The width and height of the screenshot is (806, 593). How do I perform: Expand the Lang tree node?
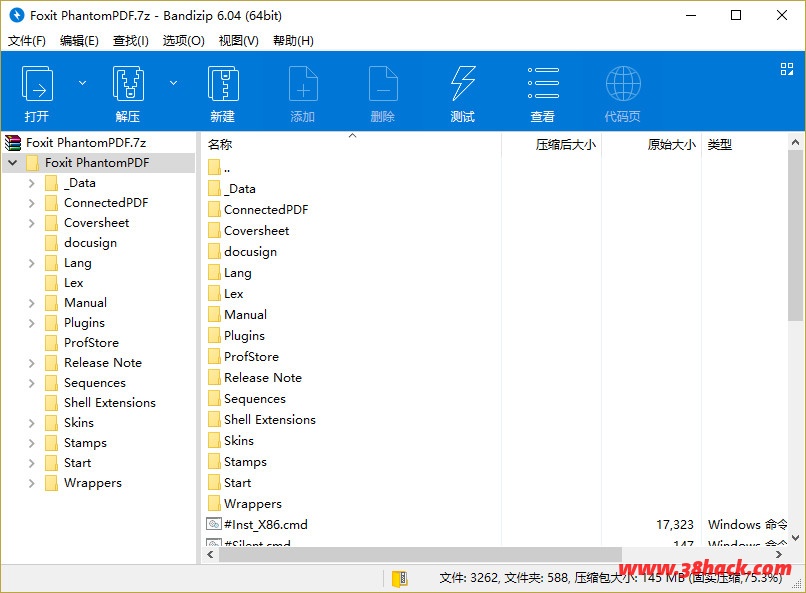pyautogui.click(x=32, y=263)
